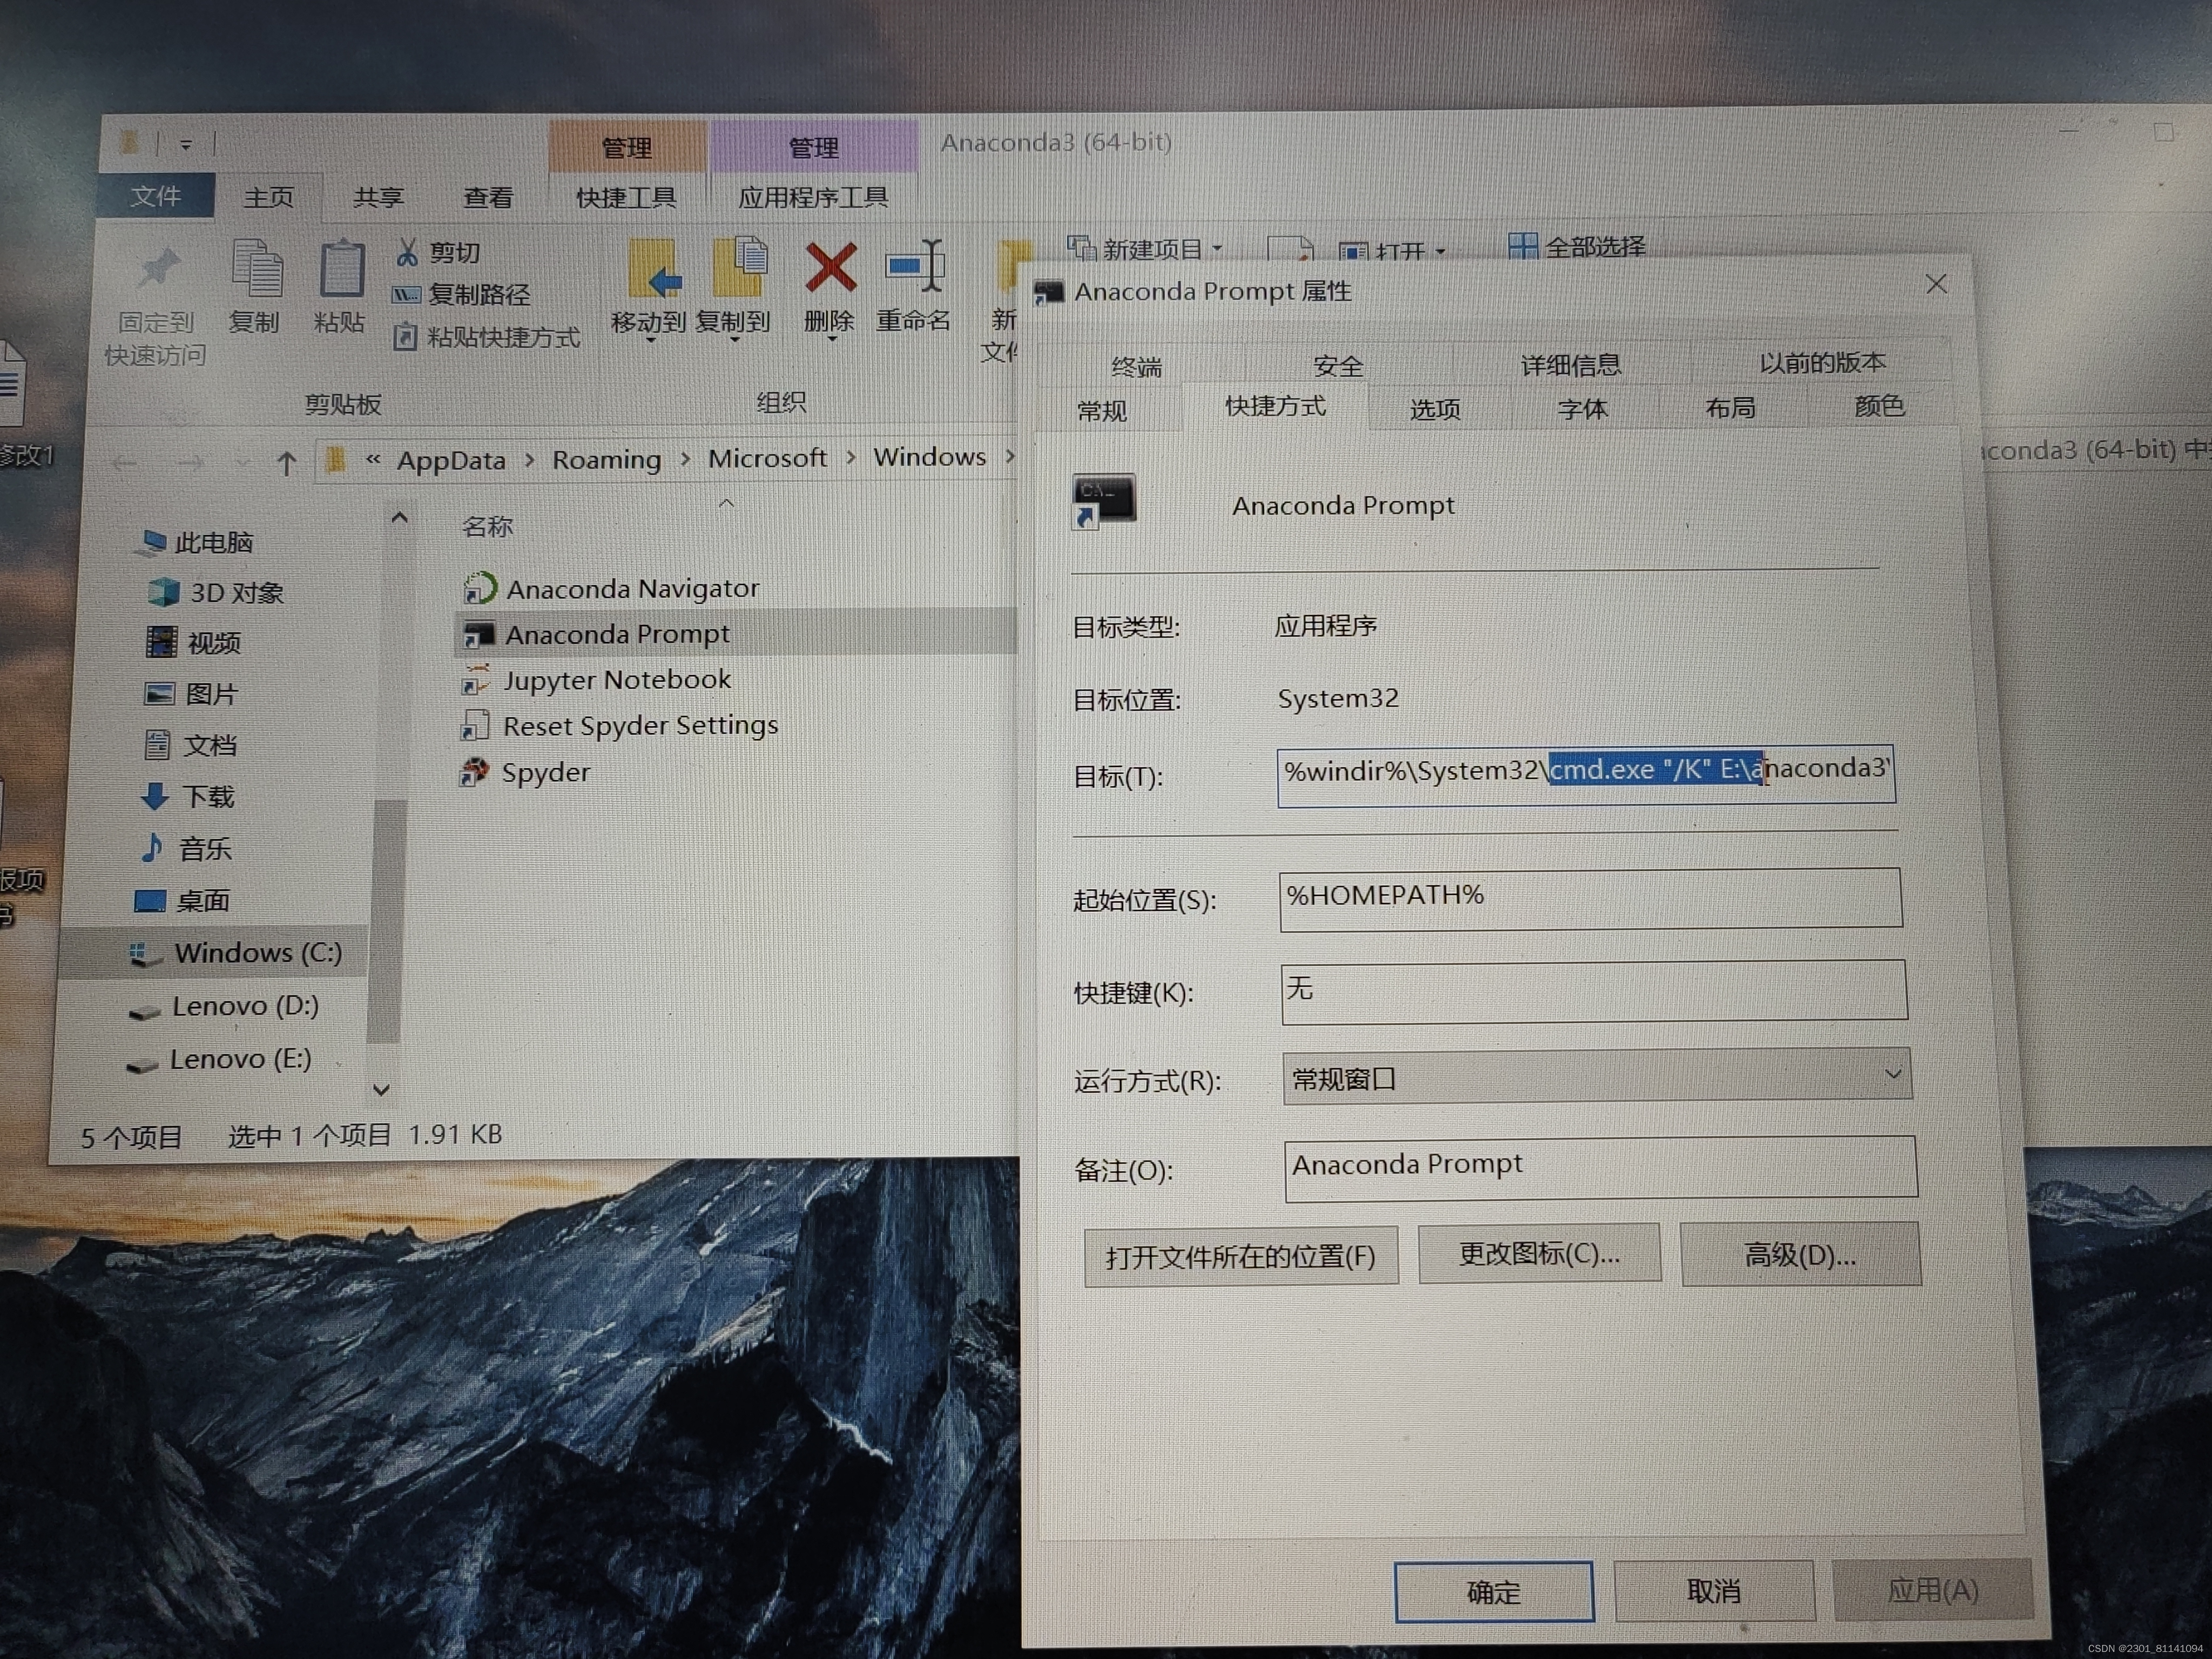Switch to Options (选项) properties tab
The width and height of the screenshot is (2212, 1659).
1435,409
